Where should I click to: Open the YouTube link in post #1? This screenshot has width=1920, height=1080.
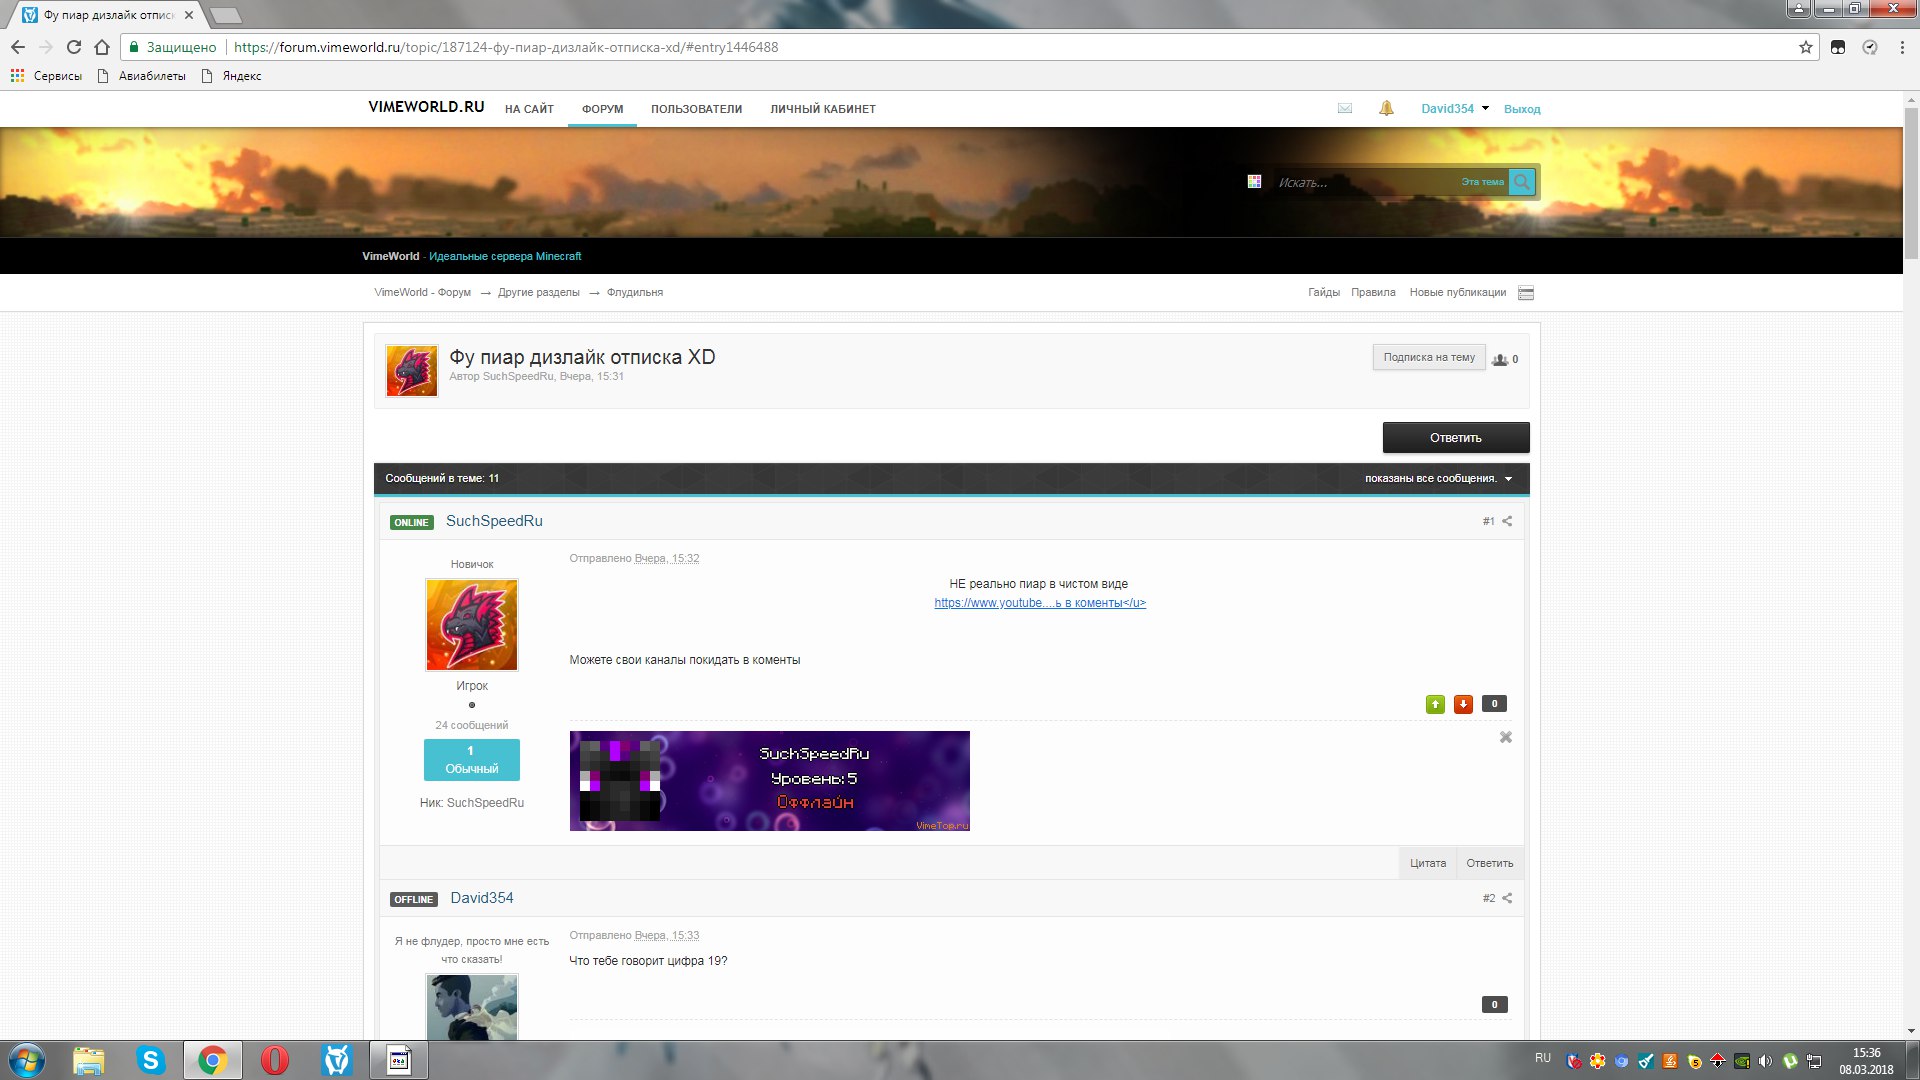coord(1040,603)
